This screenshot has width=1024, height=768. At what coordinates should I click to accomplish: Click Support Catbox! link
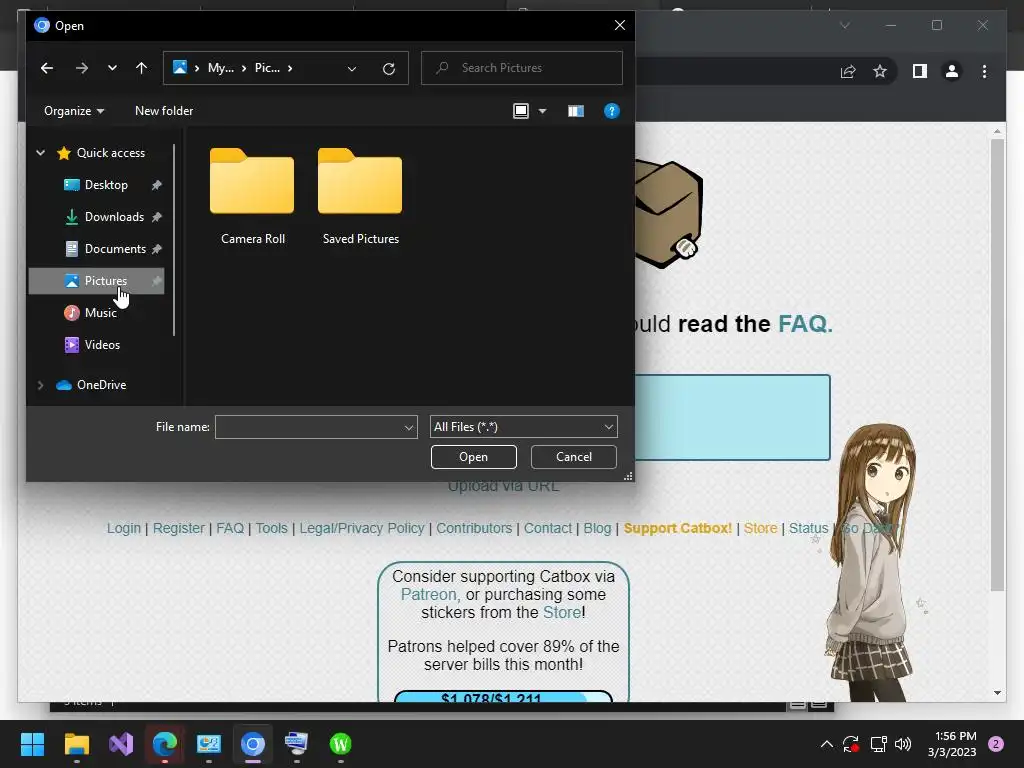click(678, 528)
